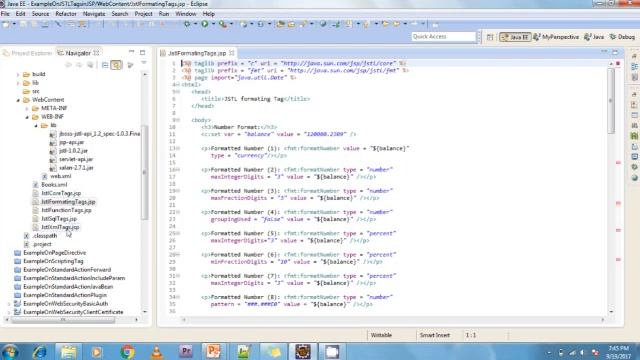Maximize the editor area
Image resolution: width=640 pixels, height=360 pixels.
coord(615,52)
